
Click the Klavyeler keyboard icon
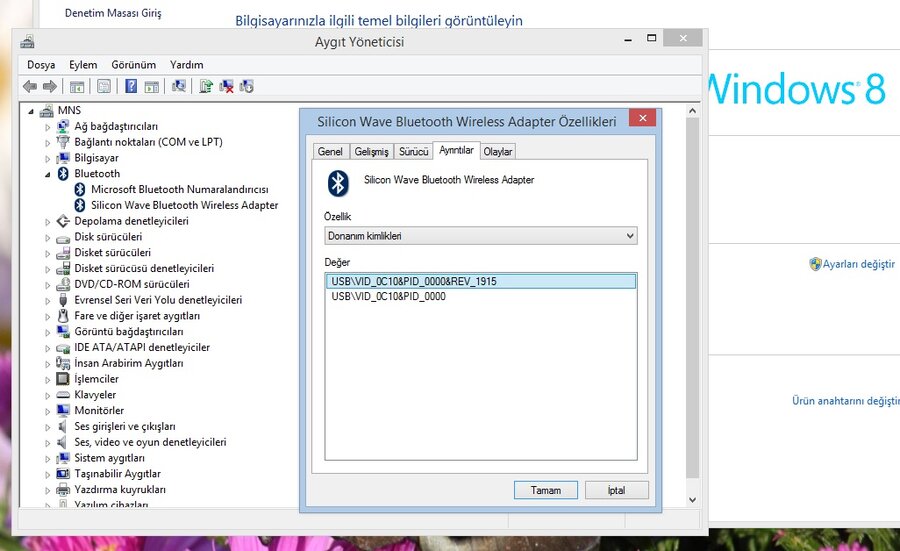click(x=63, y=395)
